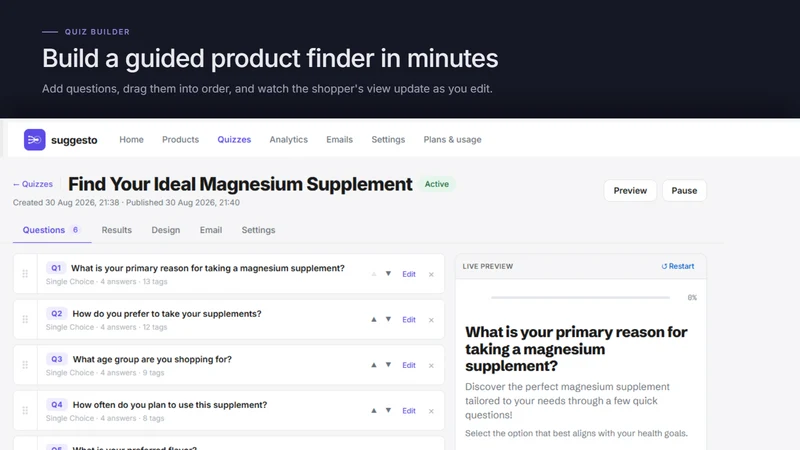This screenshot has width=800, height=450.
Task: Grab the drag handle for Q3
Action: (25, 365)
